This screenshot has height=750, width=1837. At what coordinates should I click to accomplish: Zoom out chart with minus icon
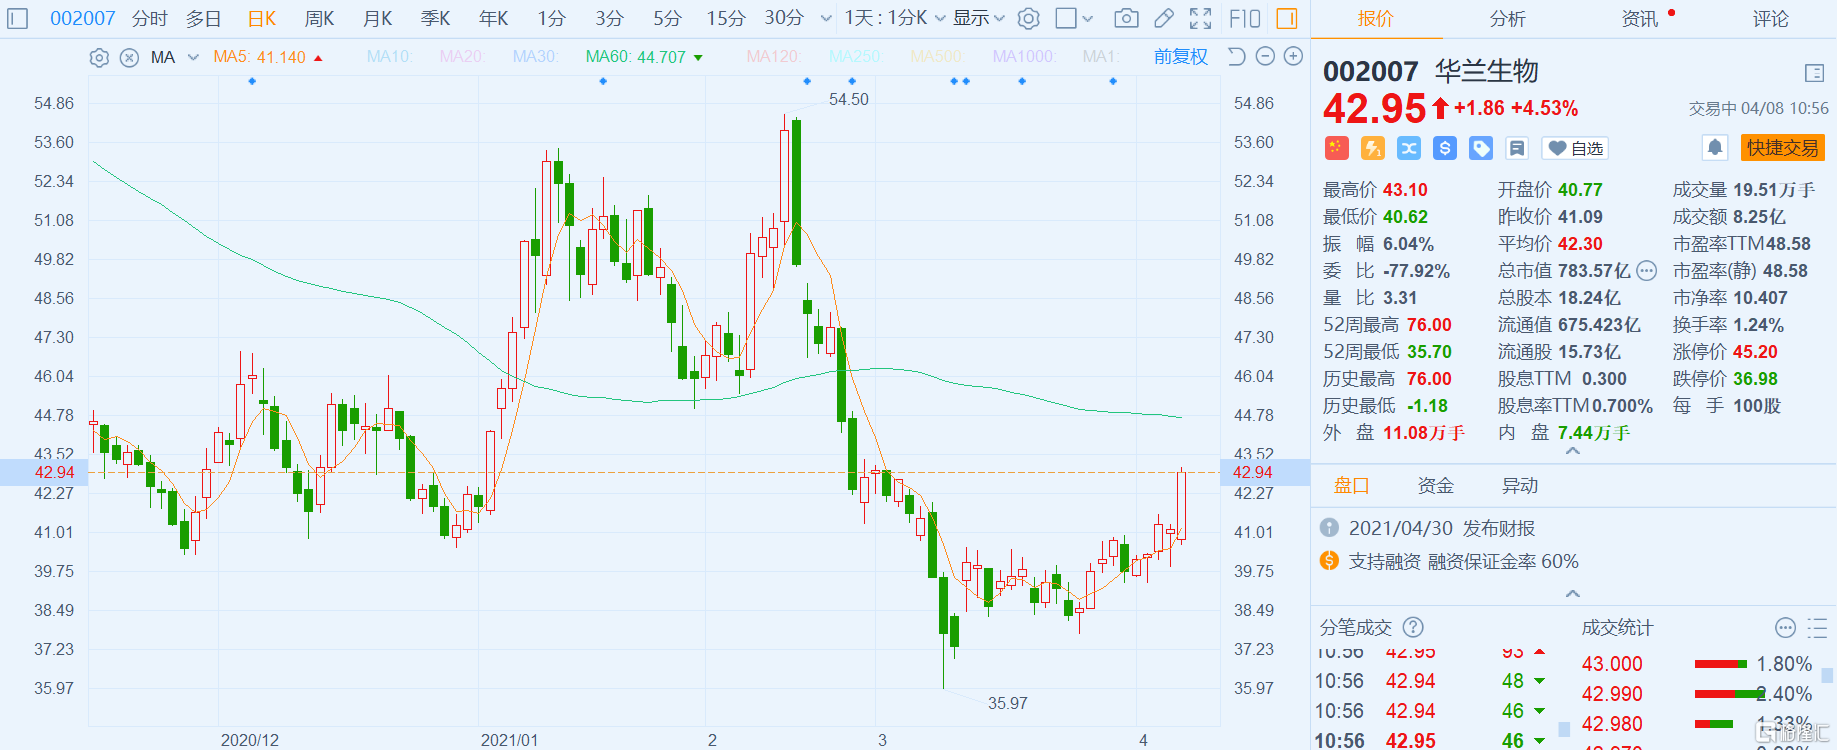pyautogui.click(x=1265, y=57)
